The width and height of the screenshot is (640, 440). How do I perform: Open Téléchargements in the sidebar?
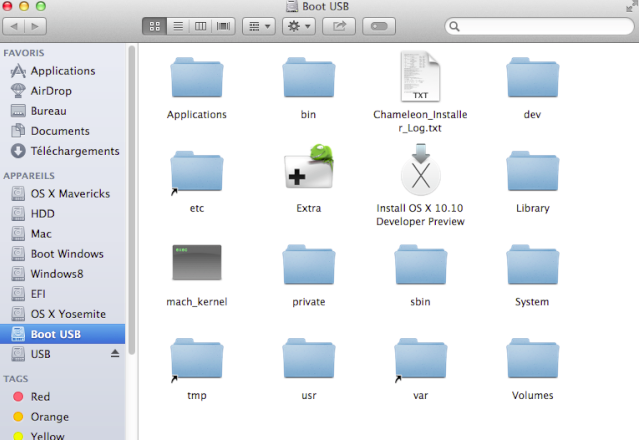coord(62,151)
